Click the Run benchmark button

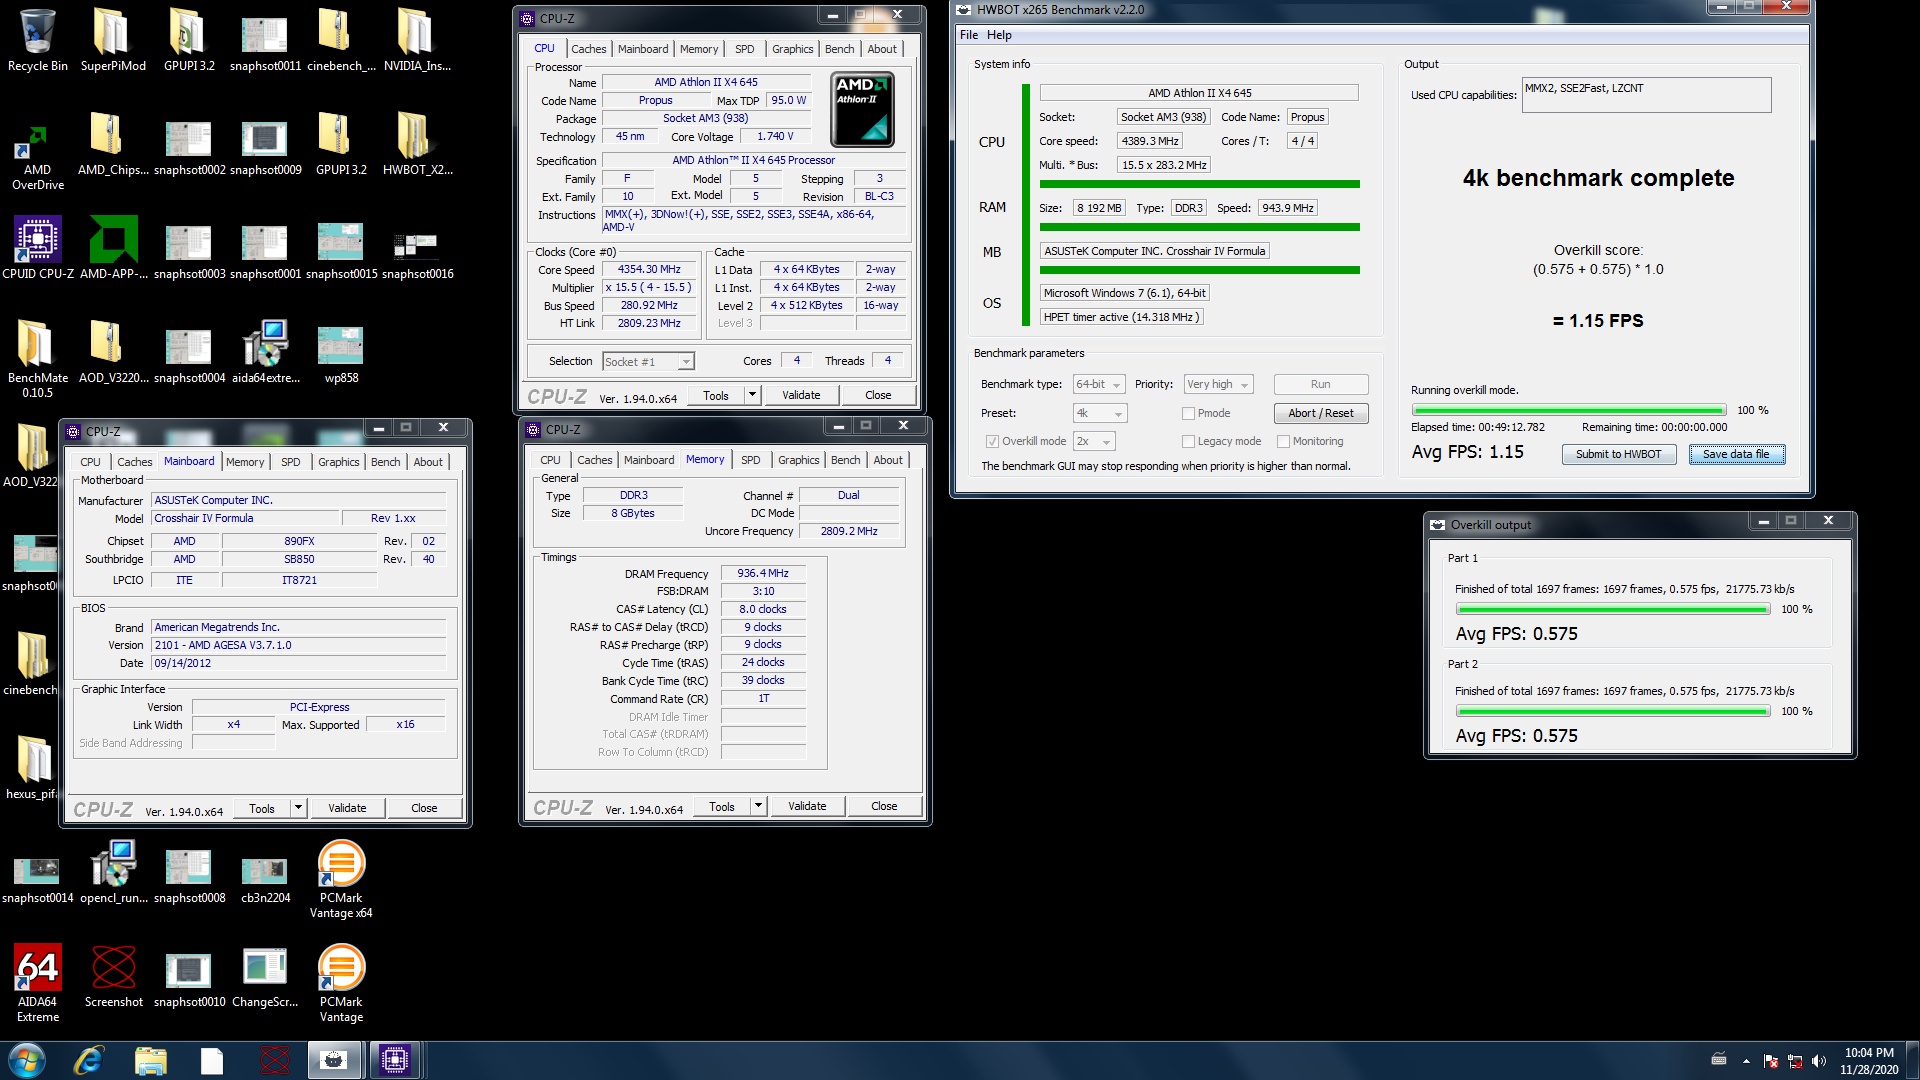pyautogui.click(x=1320, y=384)
